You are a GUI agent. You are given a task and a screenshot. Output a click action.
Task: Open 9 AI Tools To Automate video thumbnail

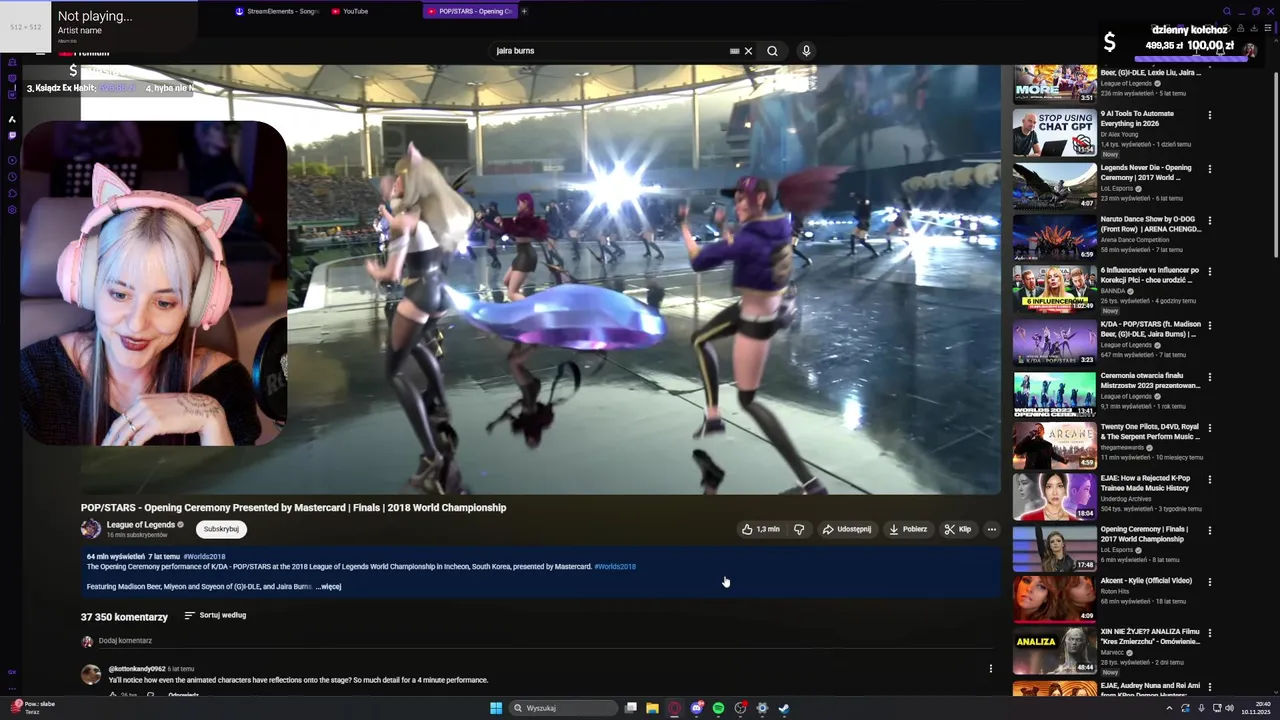(x=1055, y=133)
